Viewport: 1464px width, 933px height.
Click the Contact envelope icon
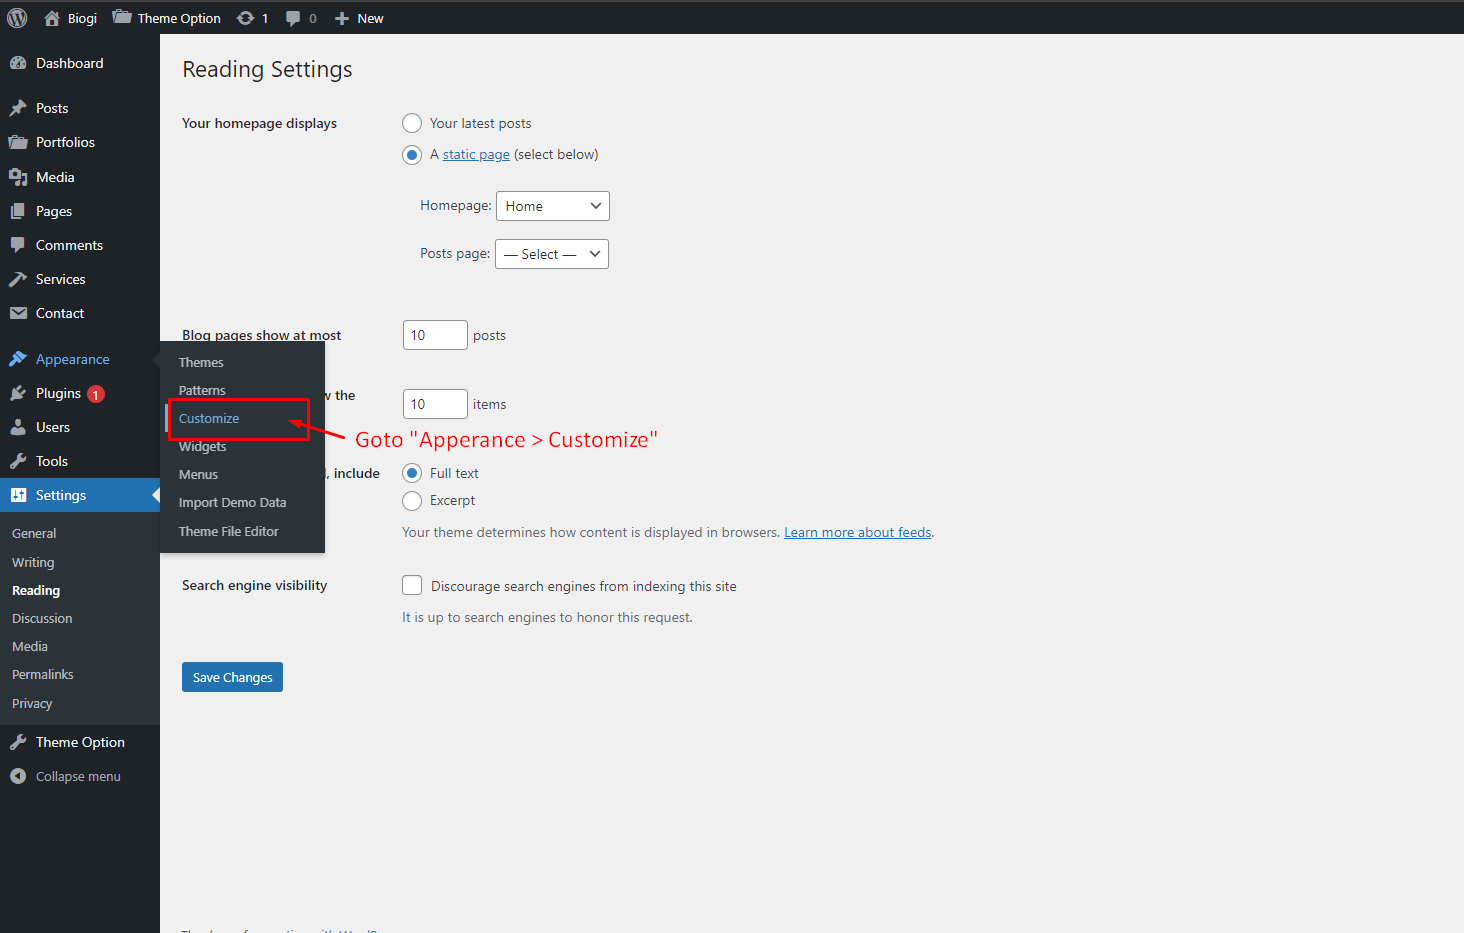18,313
